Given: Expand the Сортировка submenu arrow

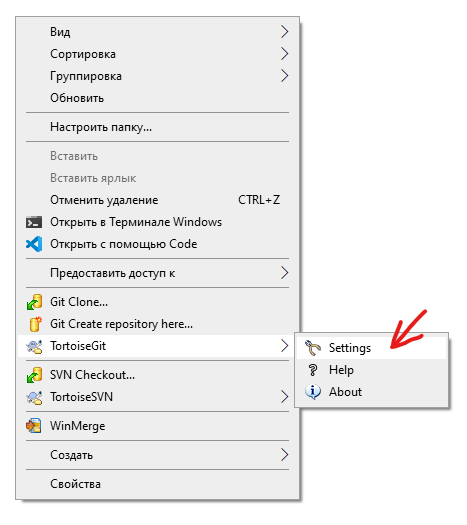Looking at the screenshot, I should (x=284, y=54).
